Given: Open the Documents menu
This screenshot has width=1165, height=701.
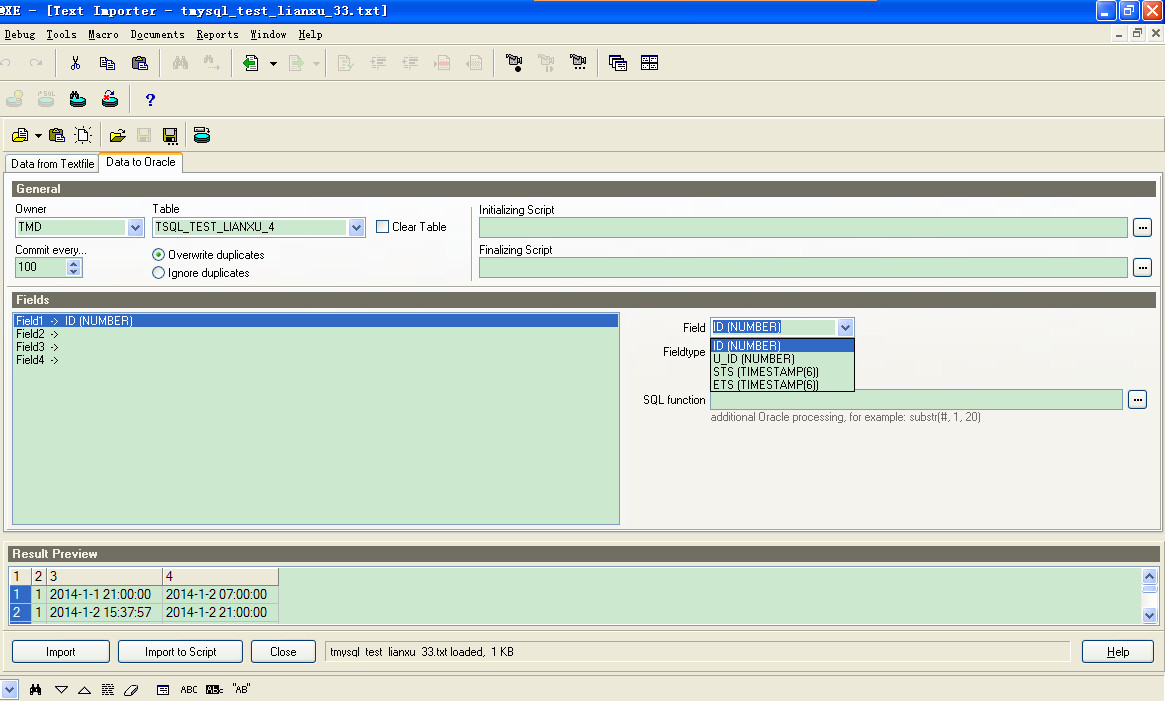Looking at the screenshot, I should point(158,34).
